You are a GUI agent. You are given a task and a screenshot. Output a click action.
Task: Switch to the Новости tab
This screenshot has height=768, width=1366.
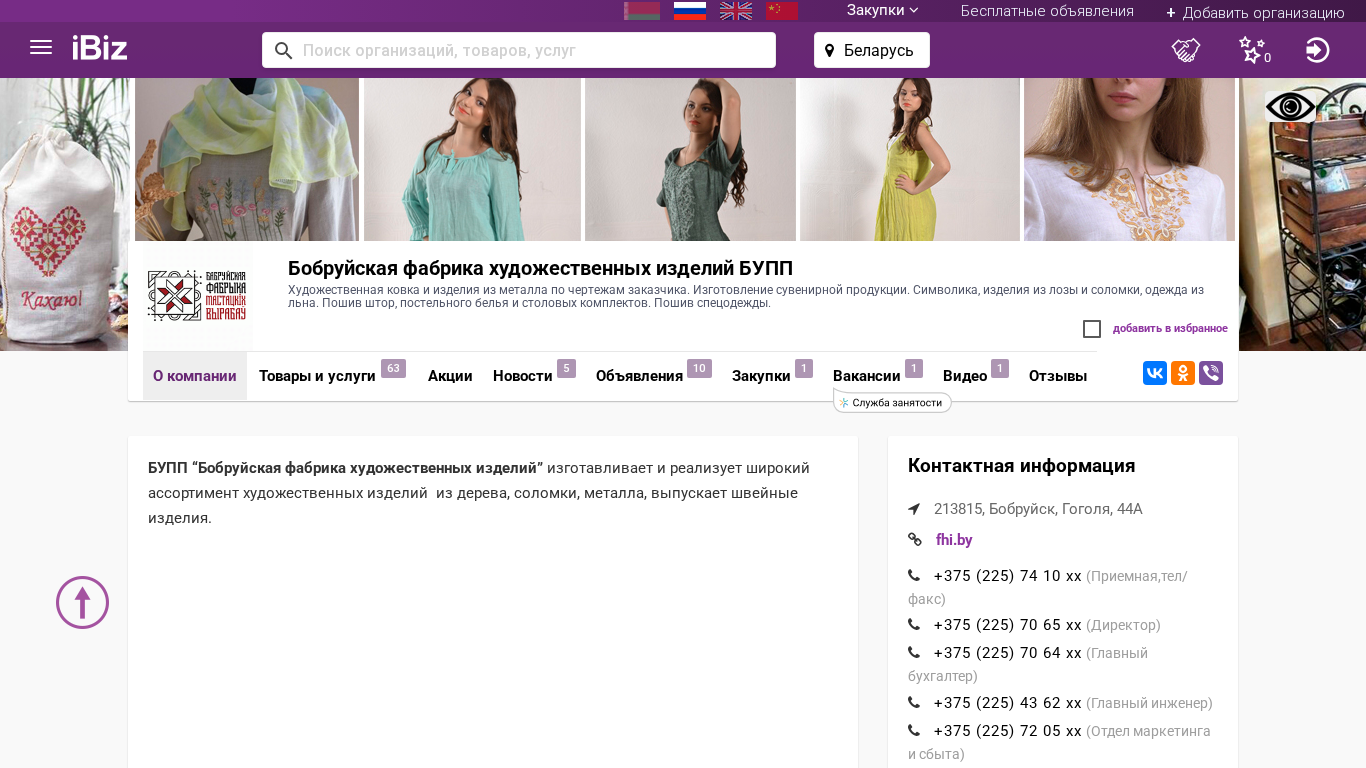[523, 376]
